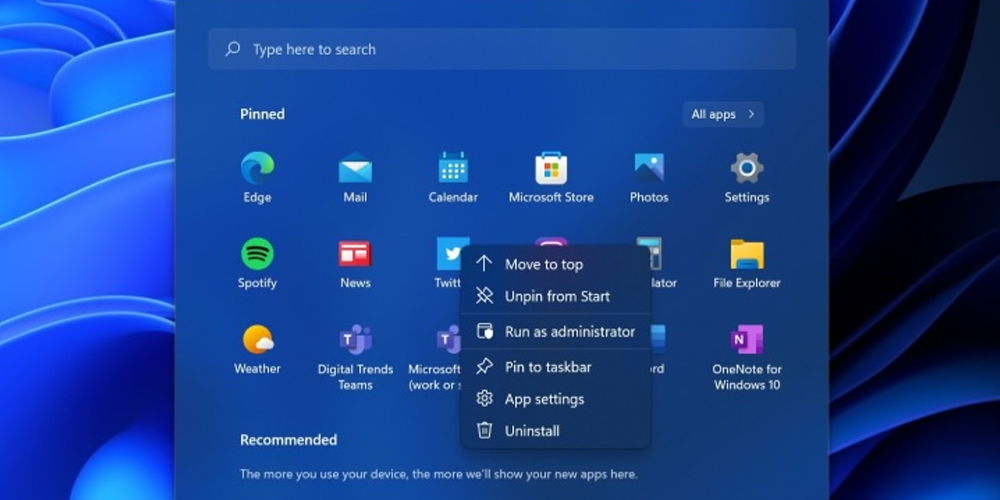
Task: Click the Recommended section heading
Action: tap(288, 439)
